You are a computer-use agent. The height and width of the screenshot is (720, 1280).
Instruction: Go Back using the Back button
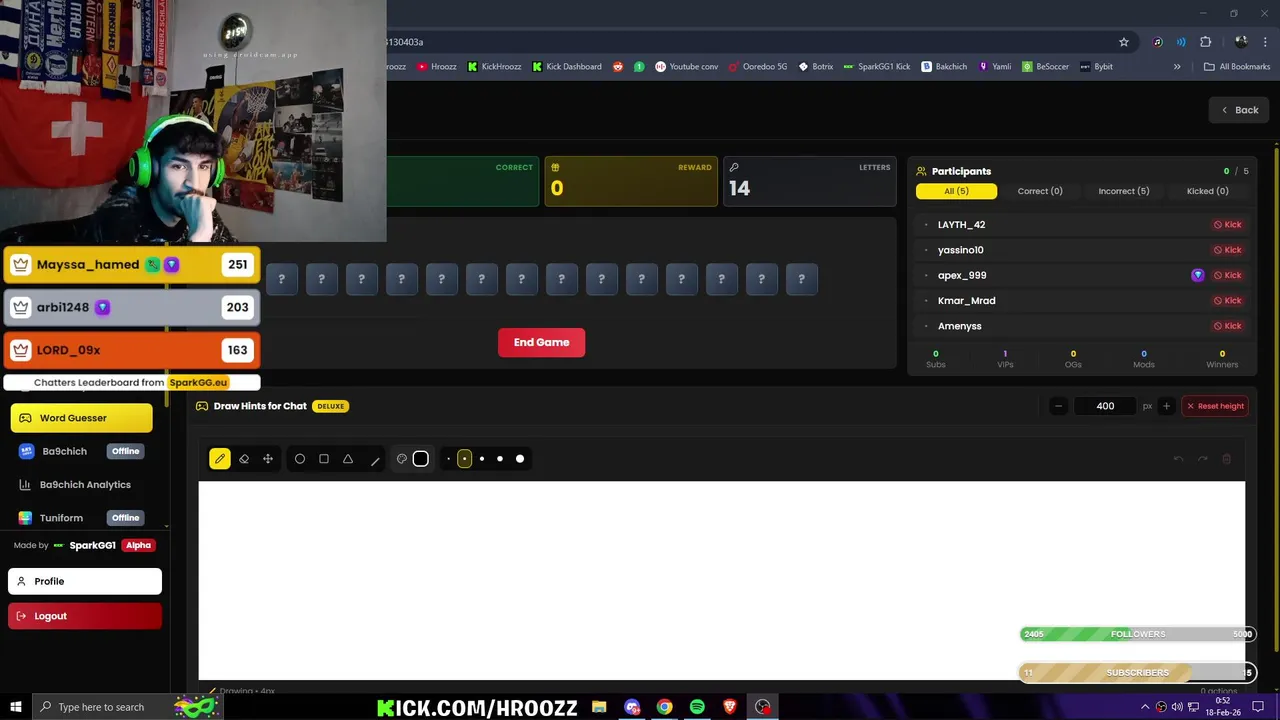pos(1239,110)
